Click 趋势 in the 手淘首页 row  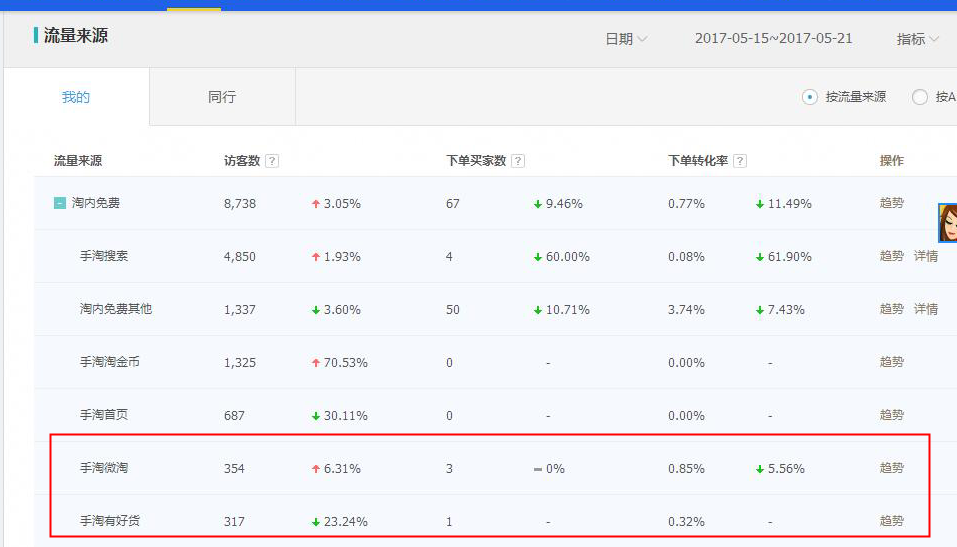(x=891, y=415)
